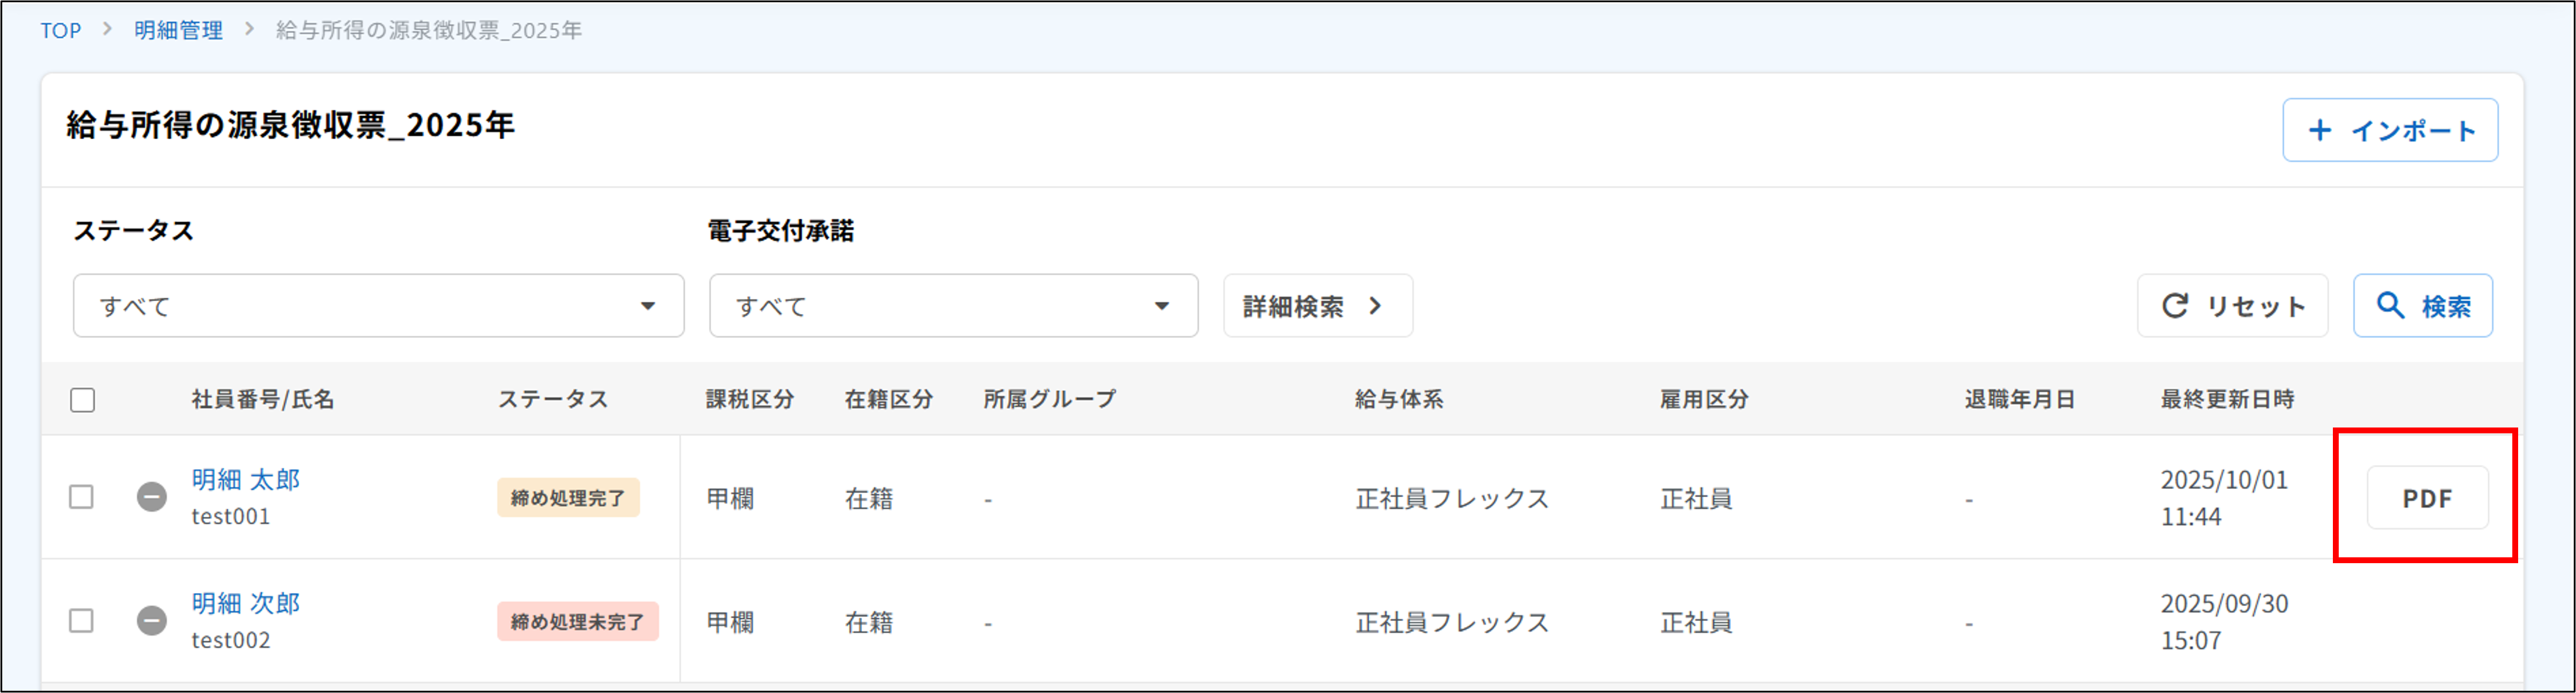2576x693 pixels.
Task: Click the 締め処理完了 status badge
Action: tap(568, 498)
